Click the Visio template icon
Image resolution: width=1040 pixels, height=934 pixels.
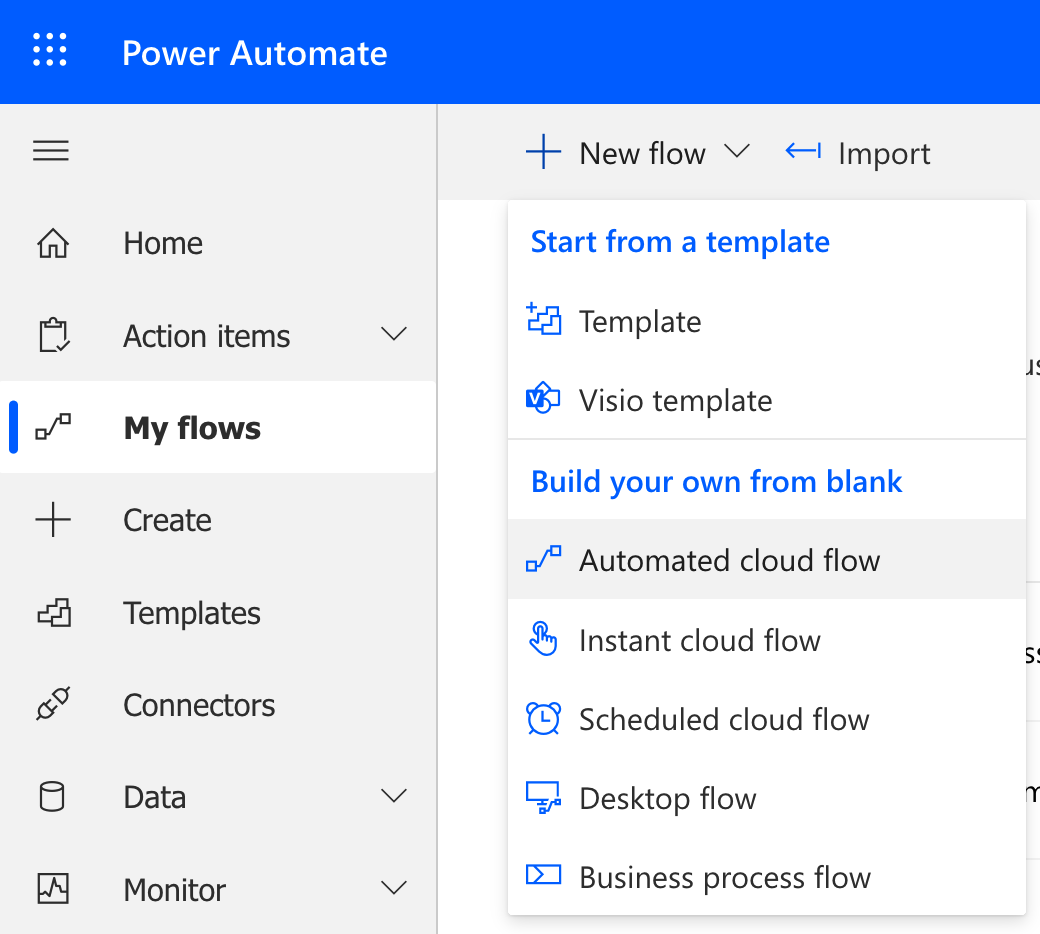coord(543,398)
